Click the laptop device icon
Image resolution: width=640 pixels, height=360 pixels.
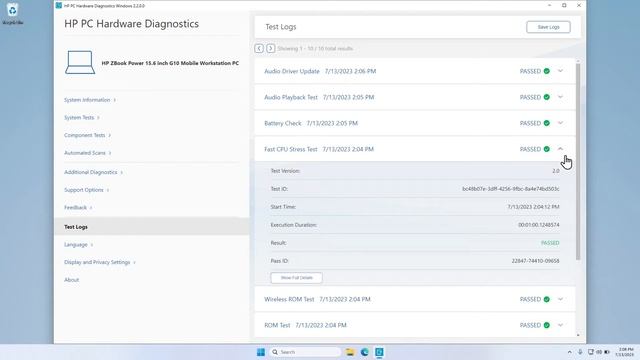pos(80,62)
